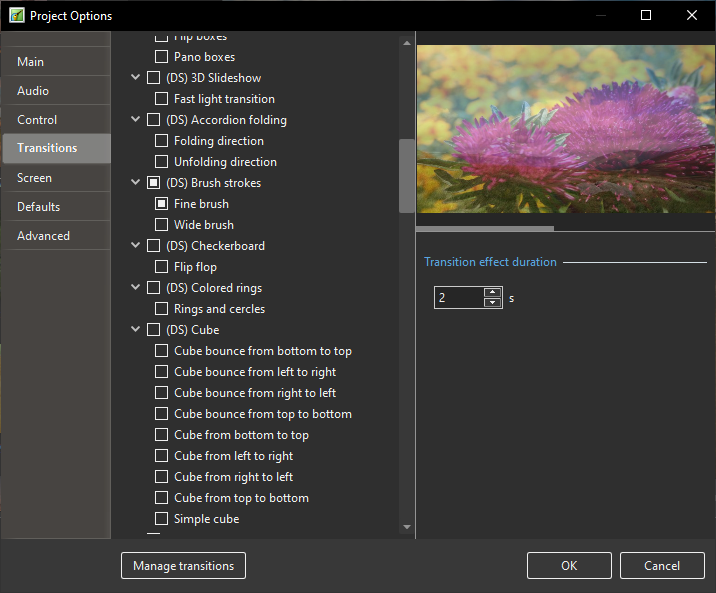Click the Project Options app icon in title bar

[16, 15]
